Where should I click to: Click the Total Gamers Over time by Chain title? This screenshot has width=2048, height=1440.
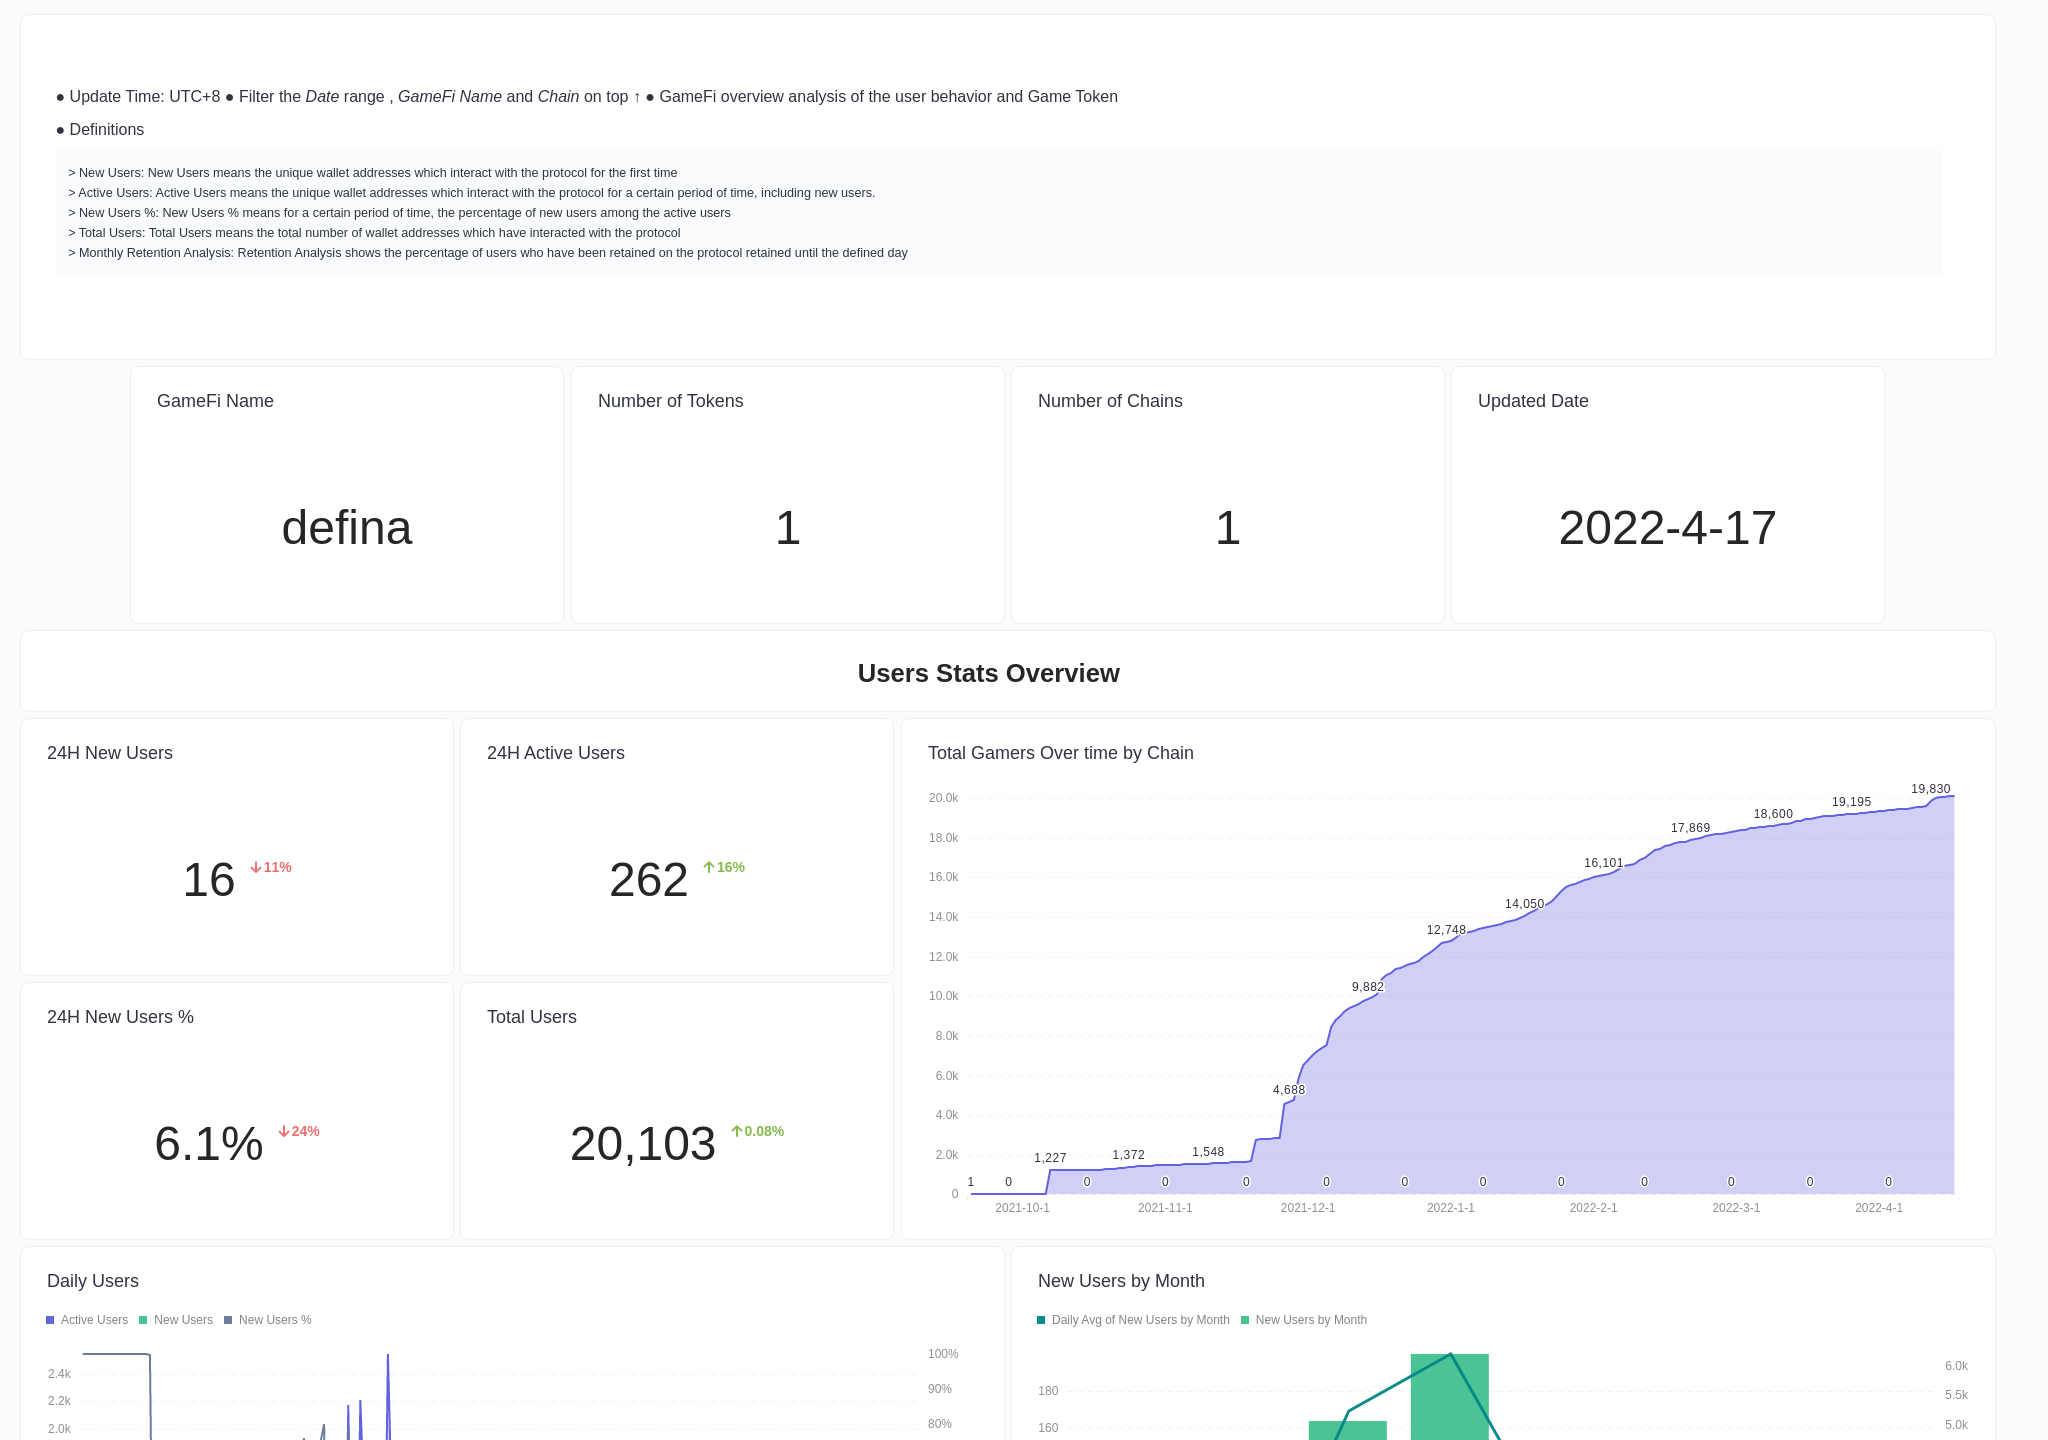[1061, 753]
